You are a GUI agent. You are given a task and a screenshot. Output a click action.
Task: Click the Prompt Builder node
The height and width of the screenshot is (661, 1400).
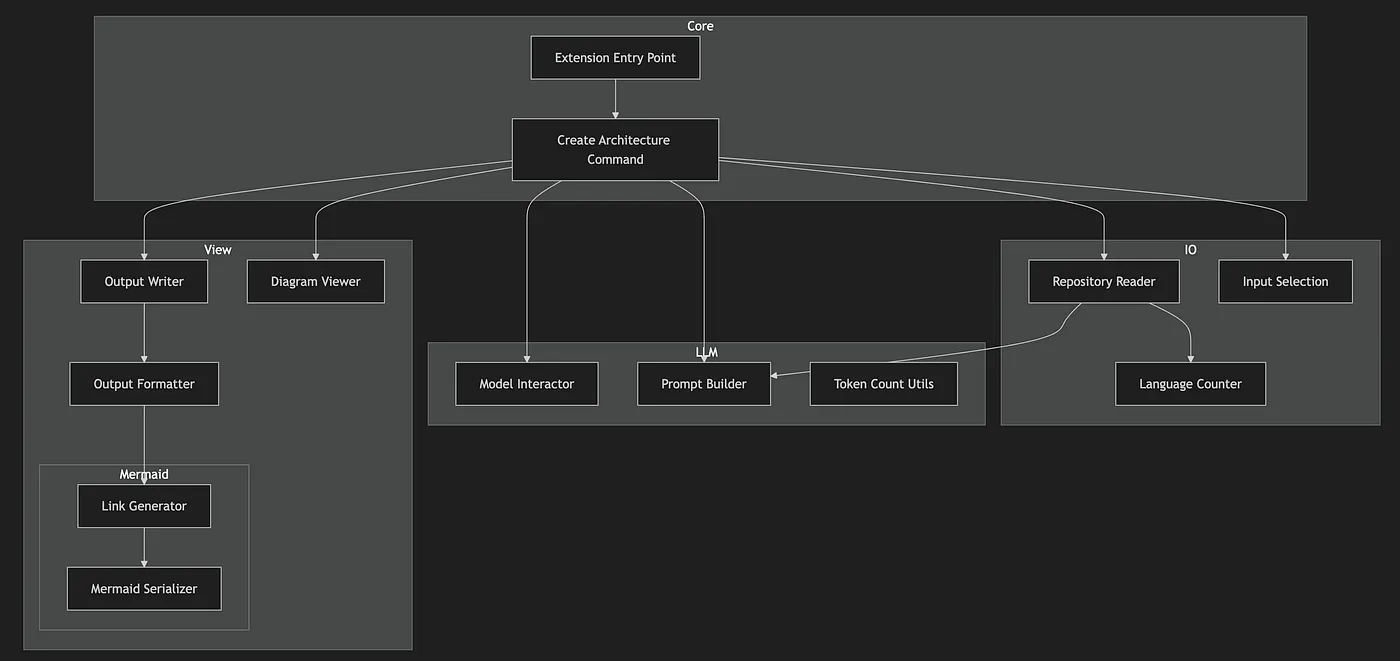pos(704,384)
